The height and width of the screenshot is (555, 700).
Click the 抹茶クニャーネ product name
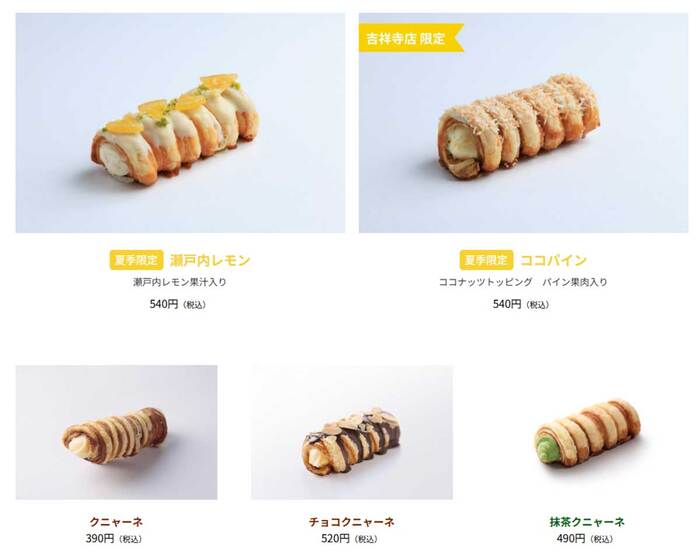587,522
